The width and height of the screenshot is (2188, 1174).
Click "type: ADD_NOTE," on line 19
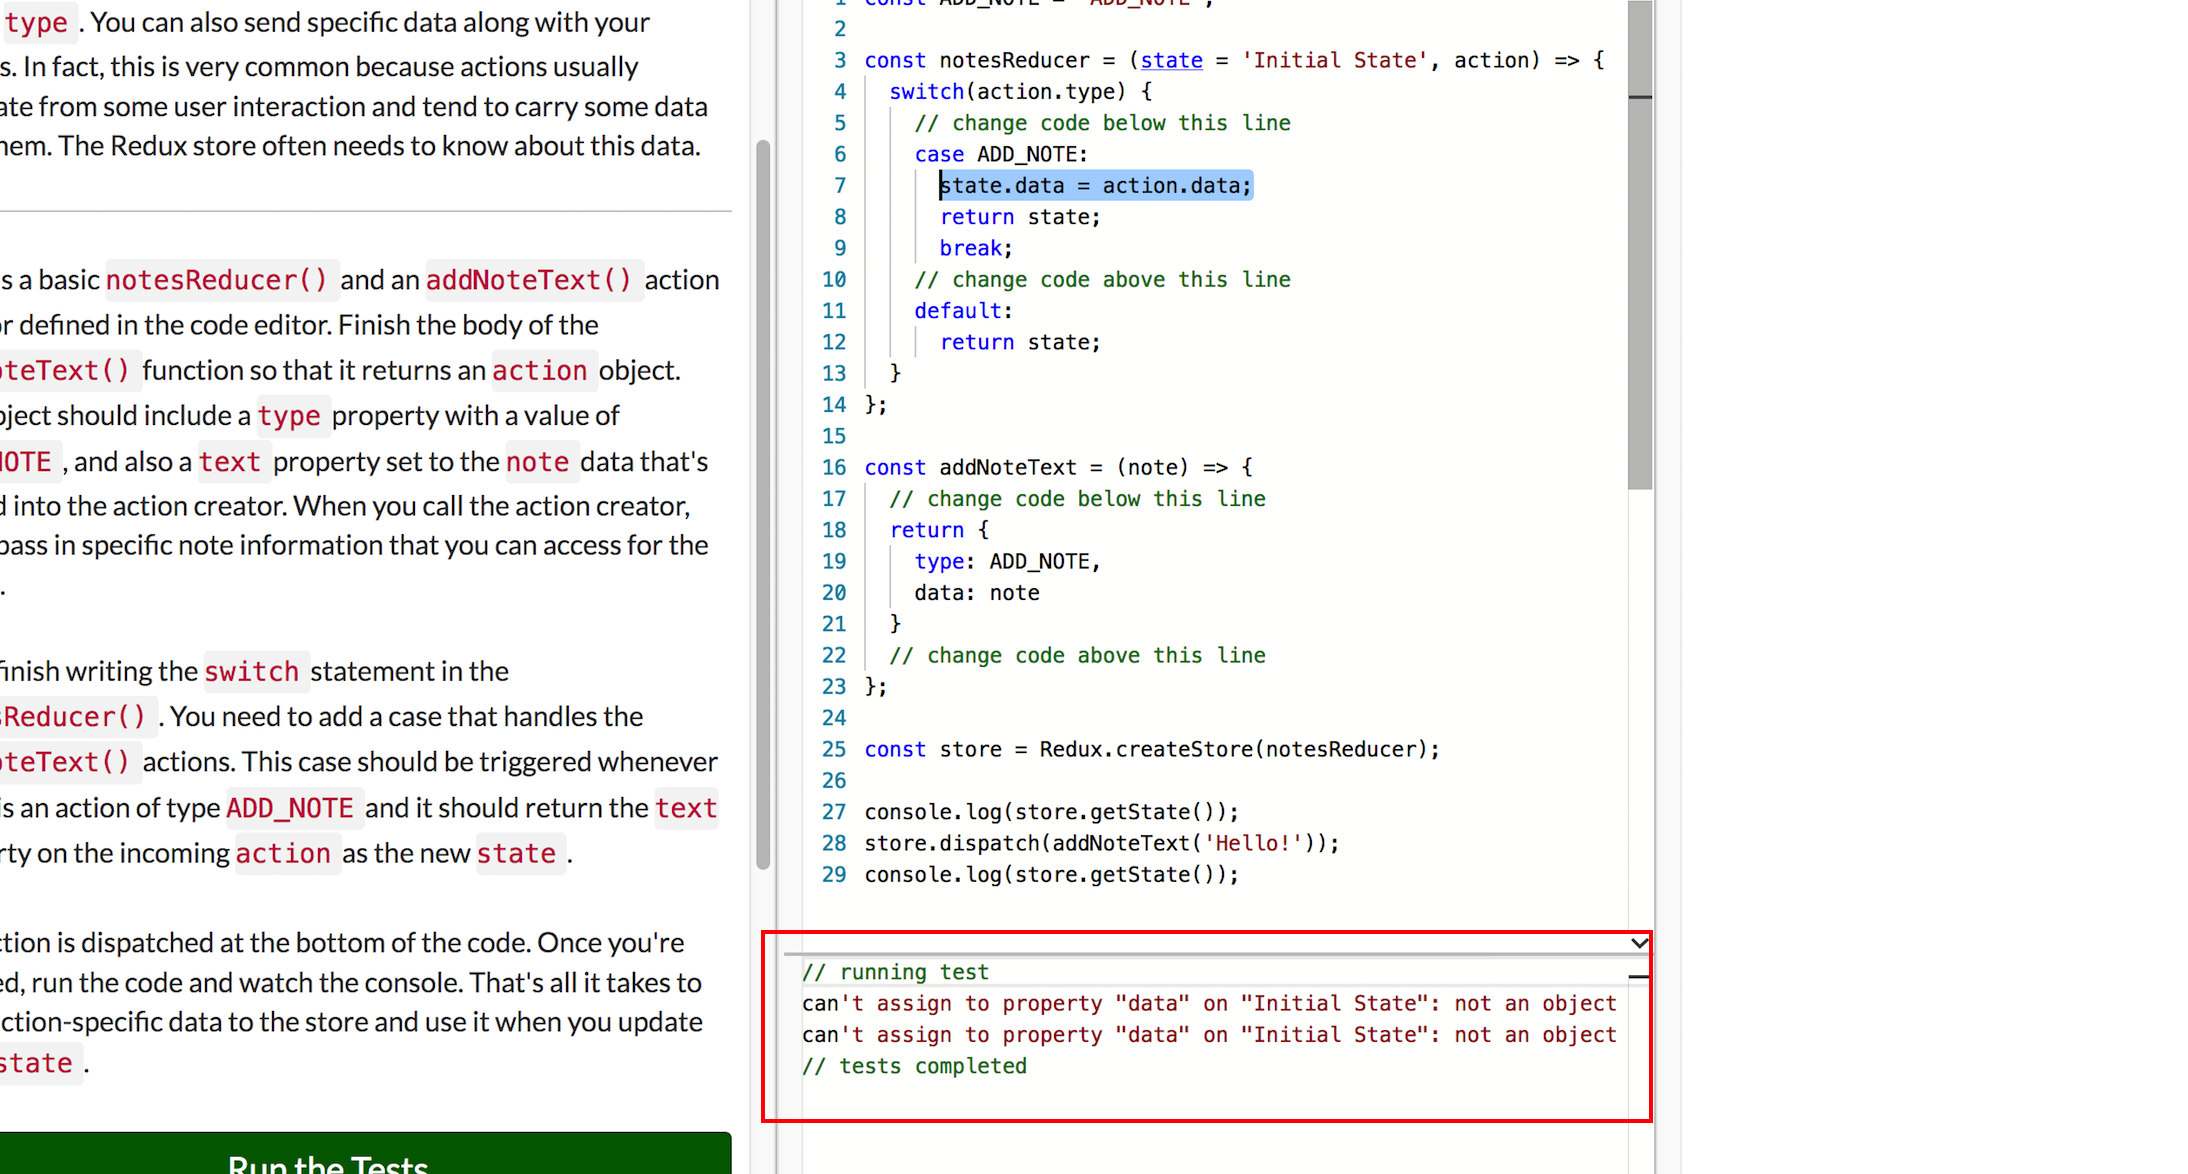[x=1007, y=561]
